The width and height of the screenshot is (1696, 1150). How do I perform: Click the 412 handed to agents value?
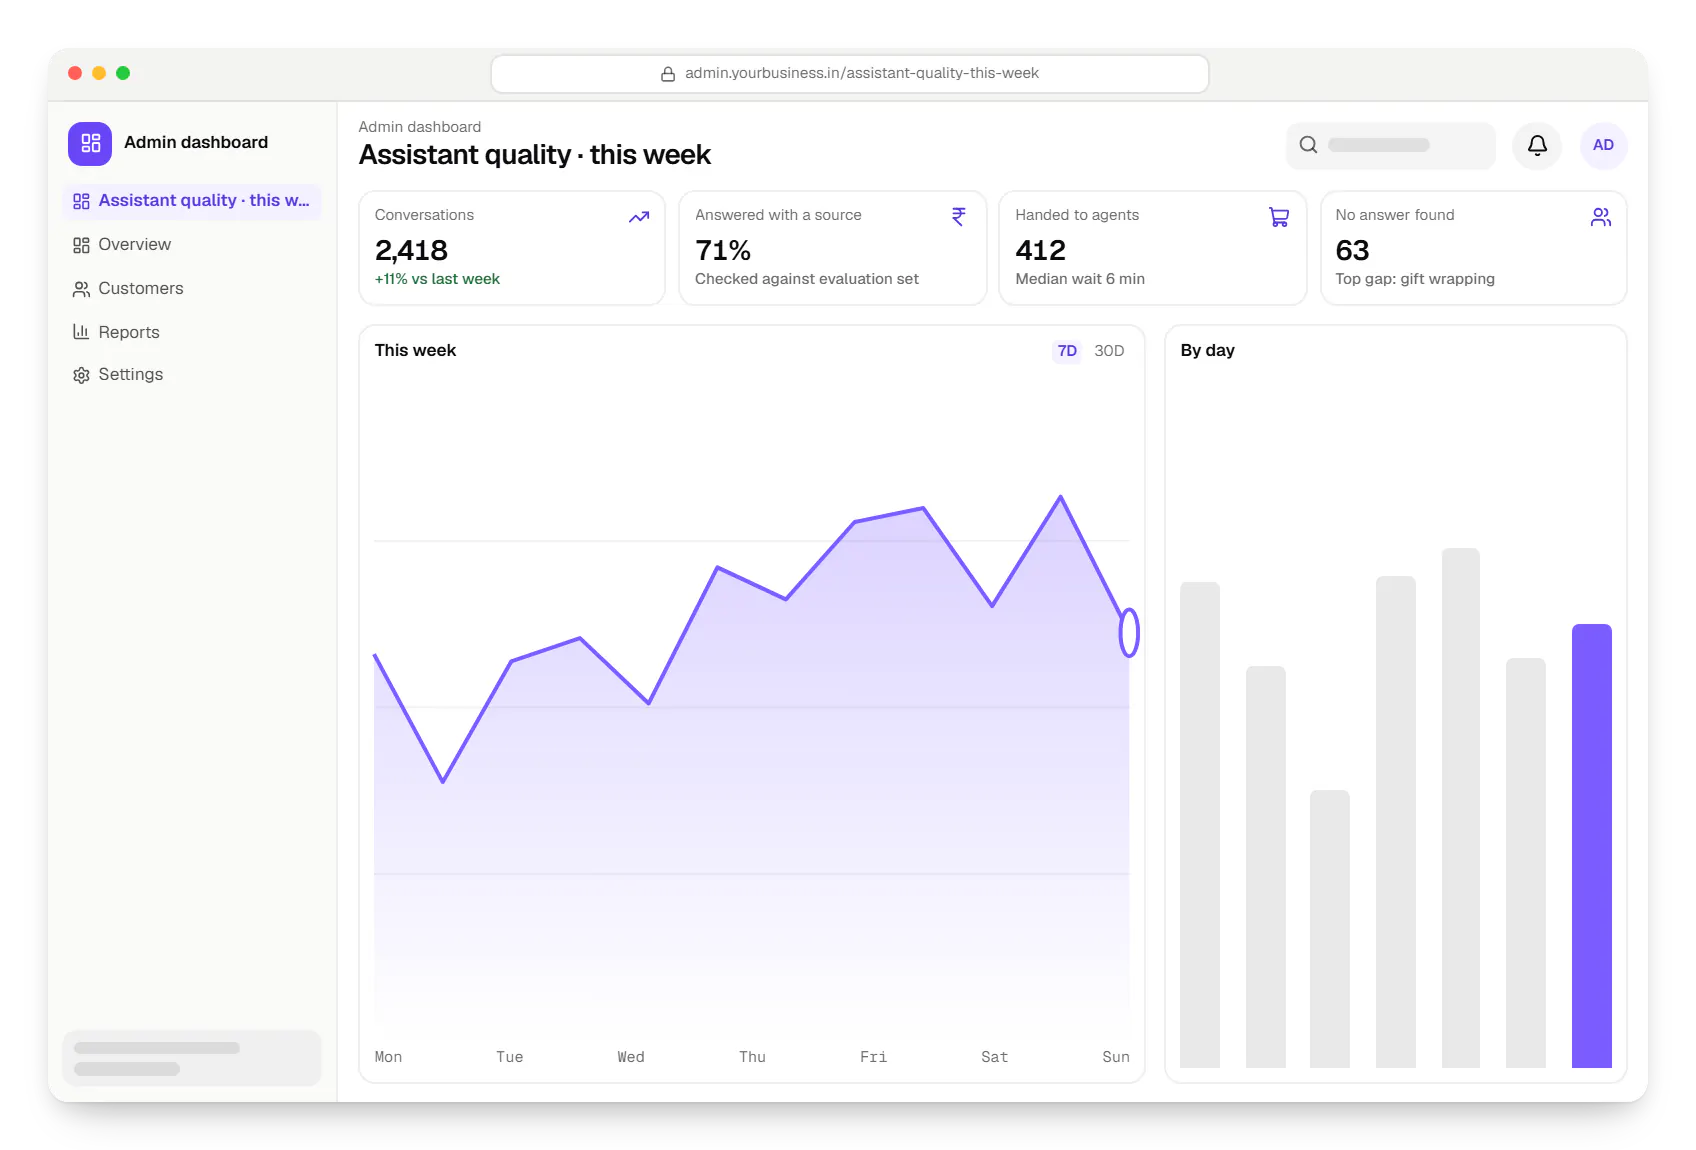[1040, 250]
